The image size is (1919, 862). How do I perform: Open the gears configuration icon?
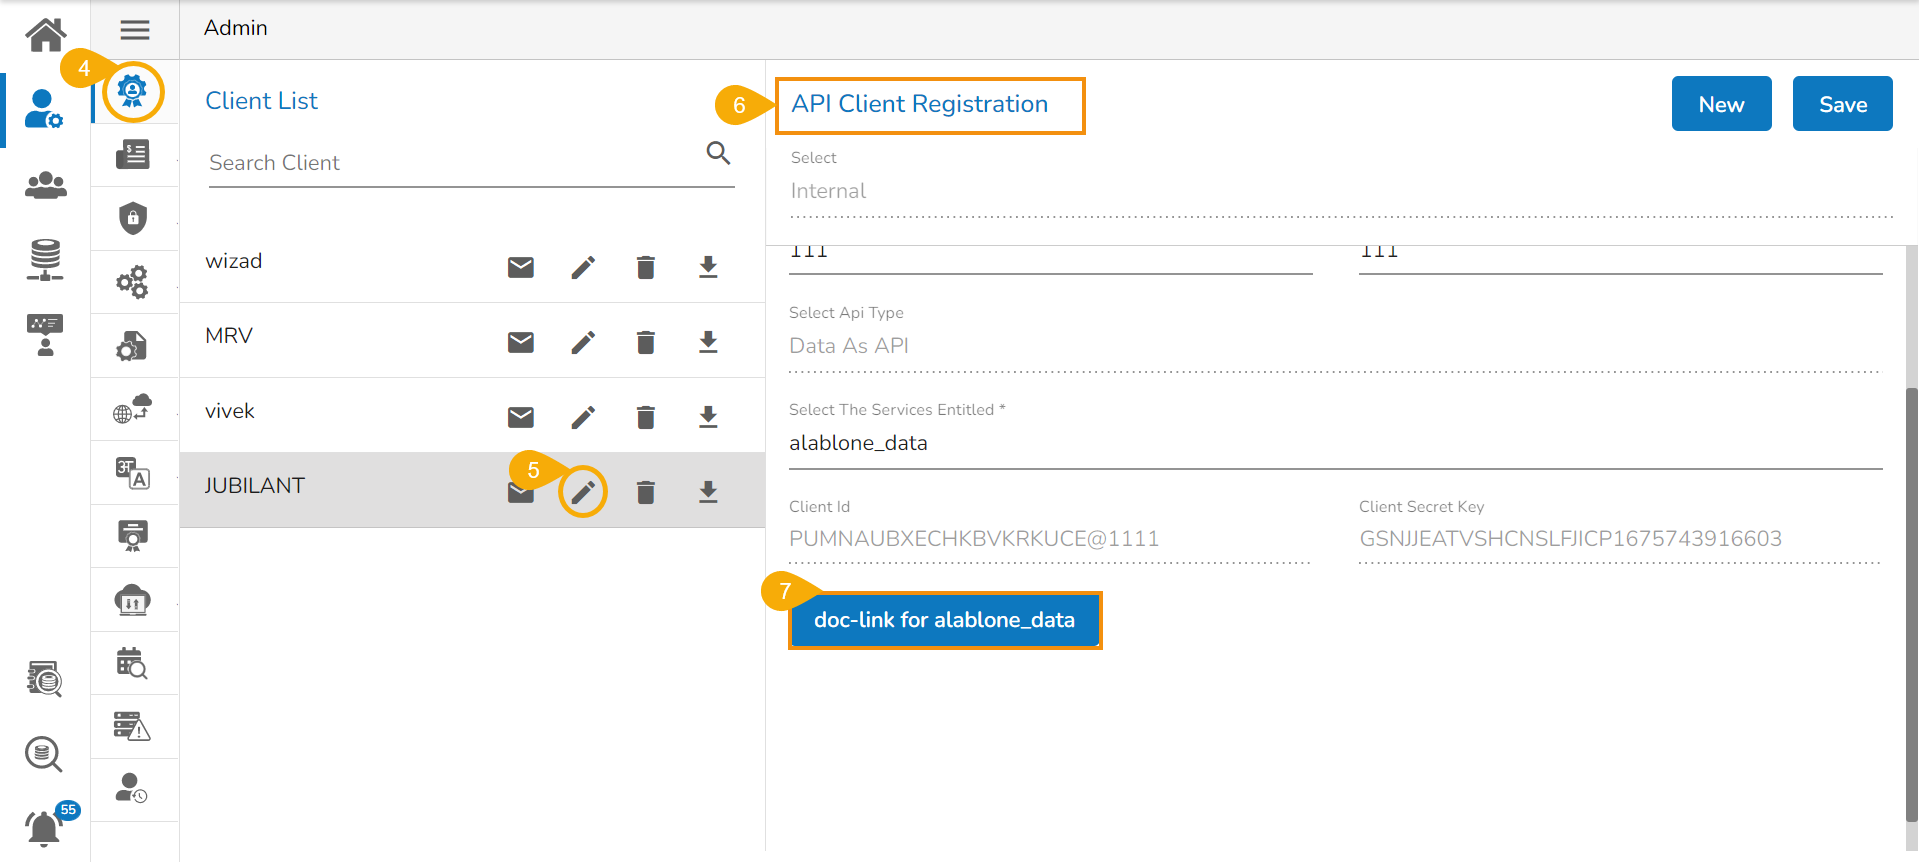tap(133, 282)
